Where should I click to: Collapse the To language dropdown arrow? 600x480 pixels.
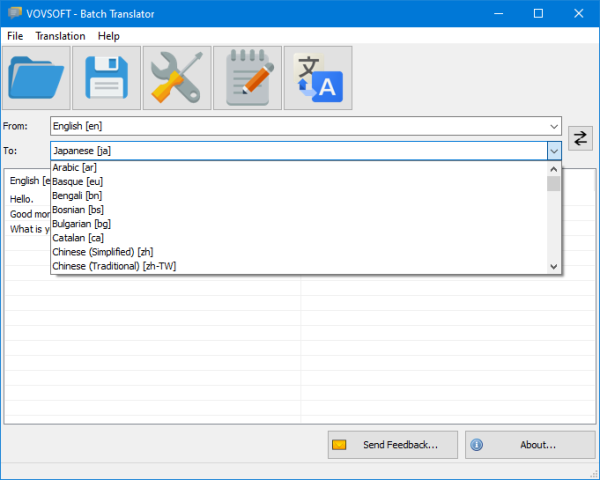point(554,151)
